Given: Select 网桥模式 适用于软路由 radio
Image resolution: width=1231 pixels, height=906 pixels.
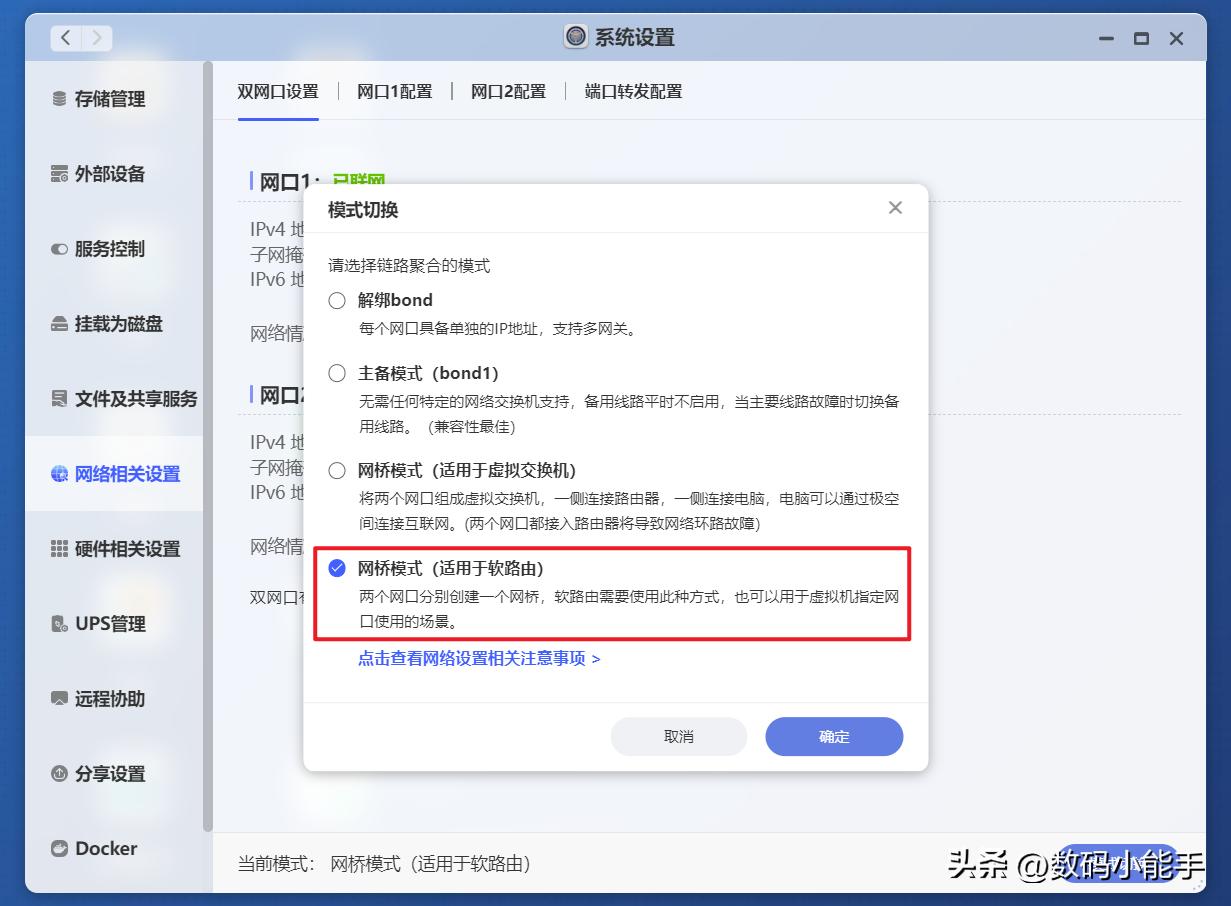Looking at the screenshot, I should [x=337, y=569].
